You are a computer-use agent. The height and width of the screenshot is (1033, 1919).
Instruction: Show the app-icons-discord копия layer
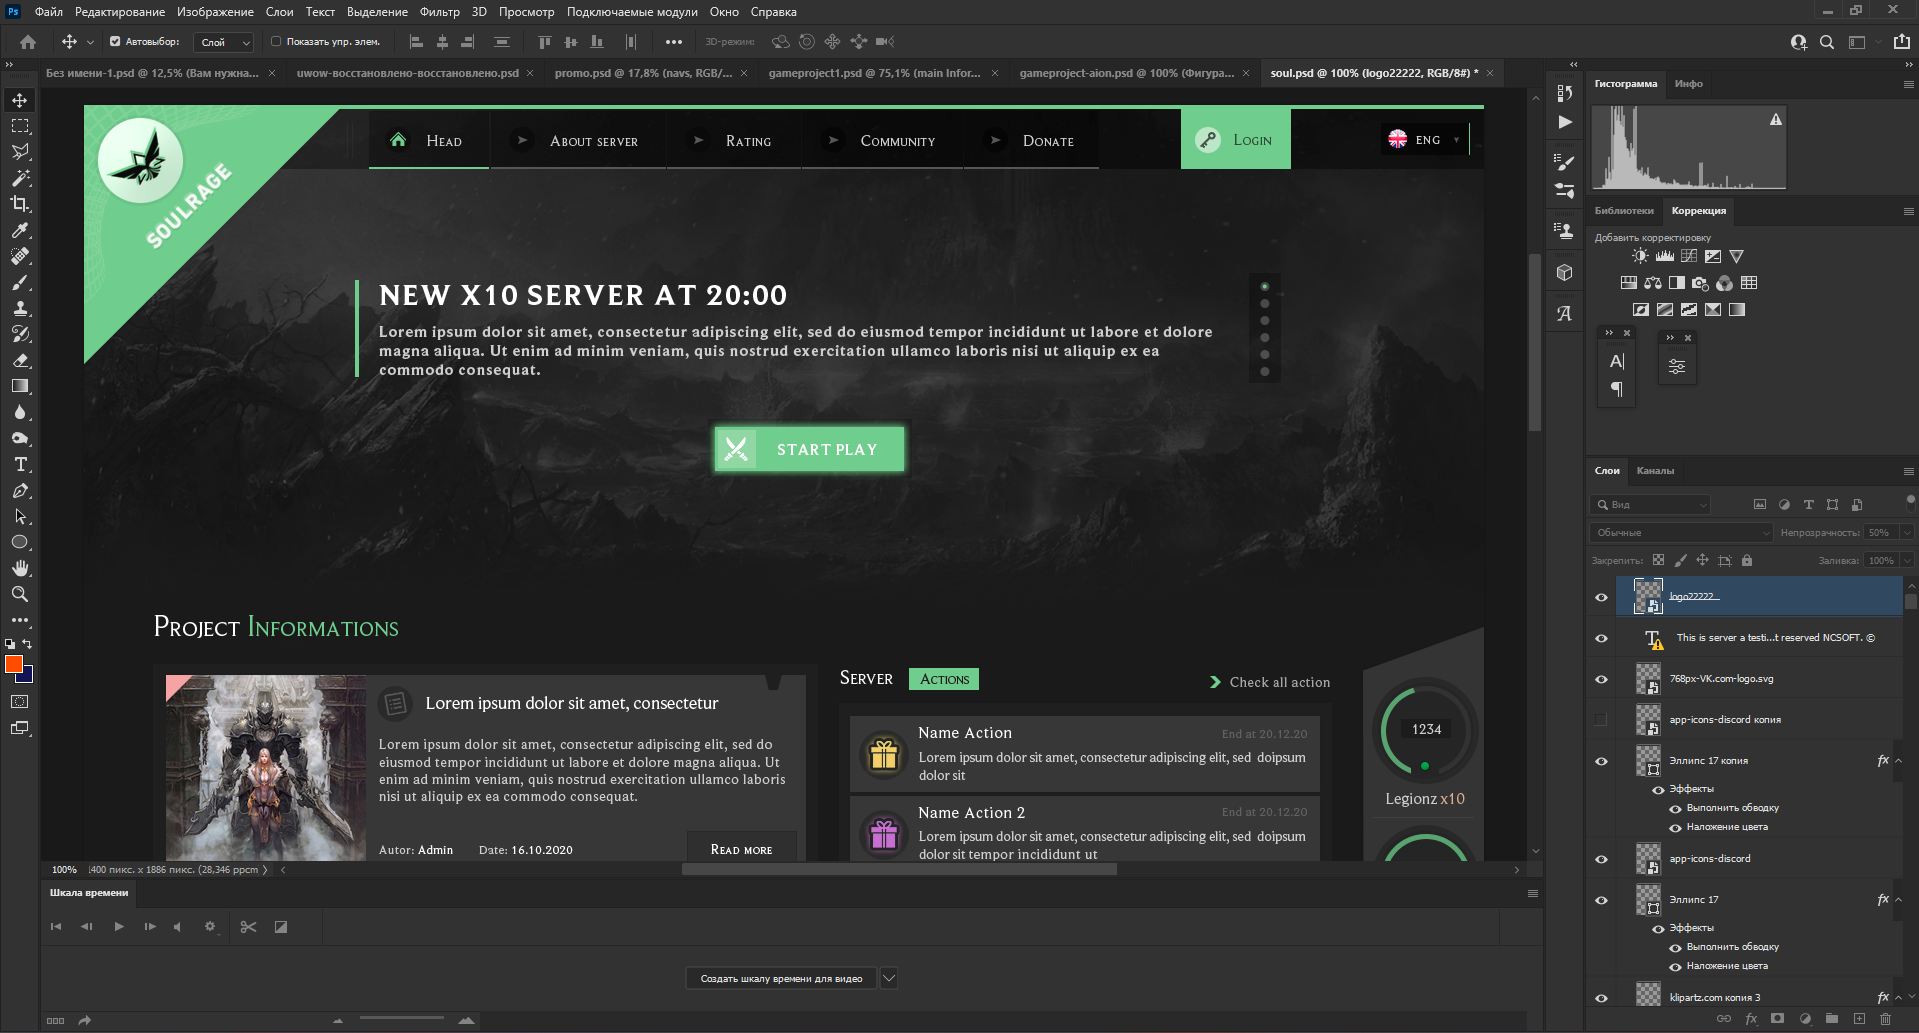(x=1601, y=720)
